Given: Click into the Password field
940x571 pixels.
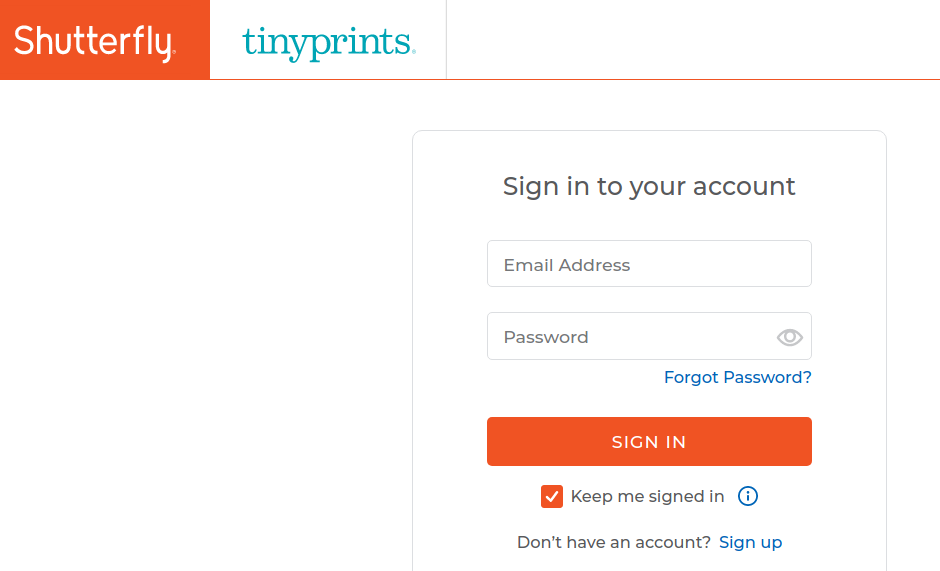Looking at the screenshot, I should pyautogui.click(x=630, y=337).
